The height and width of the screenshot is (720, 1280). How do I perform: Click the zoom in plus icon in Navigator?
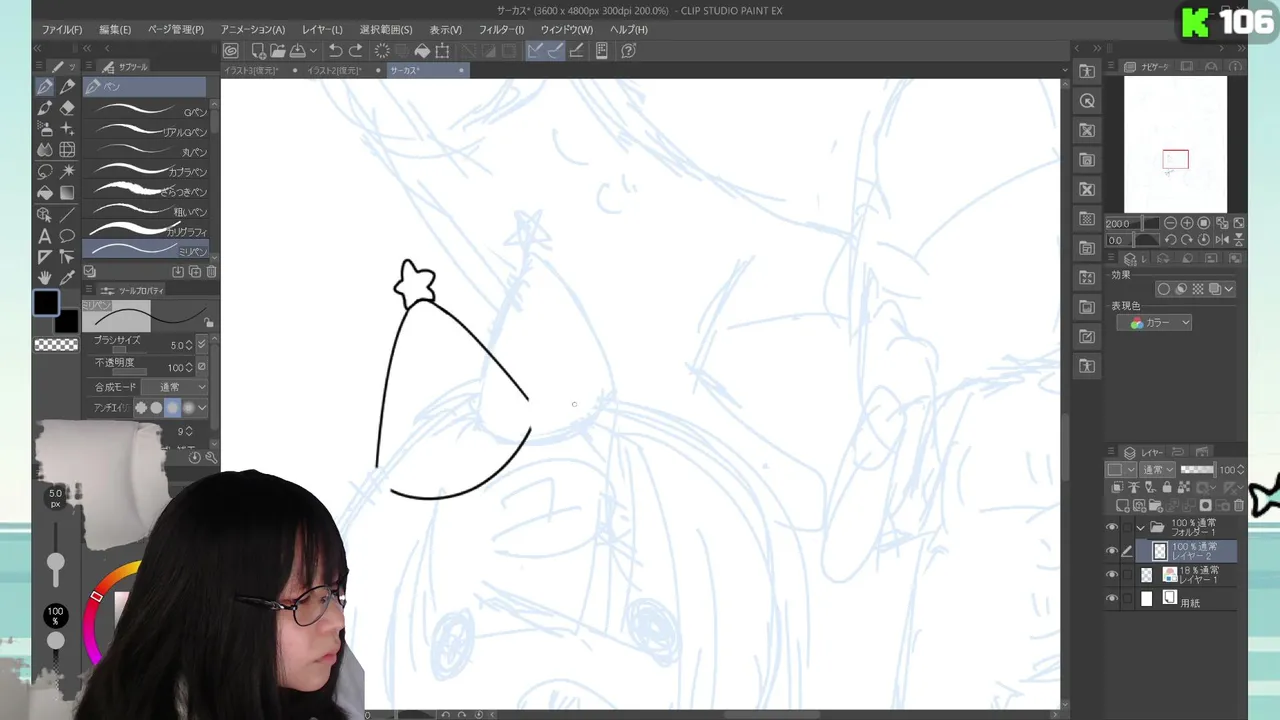coord(1187,223)
